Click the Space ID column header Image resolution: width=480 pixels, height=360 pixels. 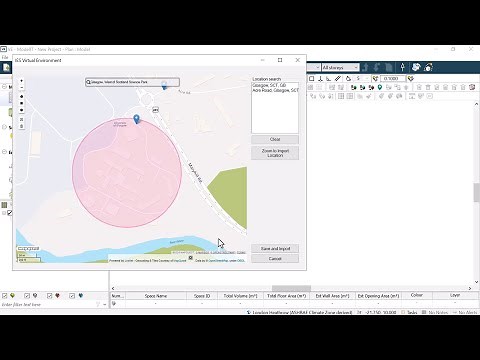[x=202, y=296]
